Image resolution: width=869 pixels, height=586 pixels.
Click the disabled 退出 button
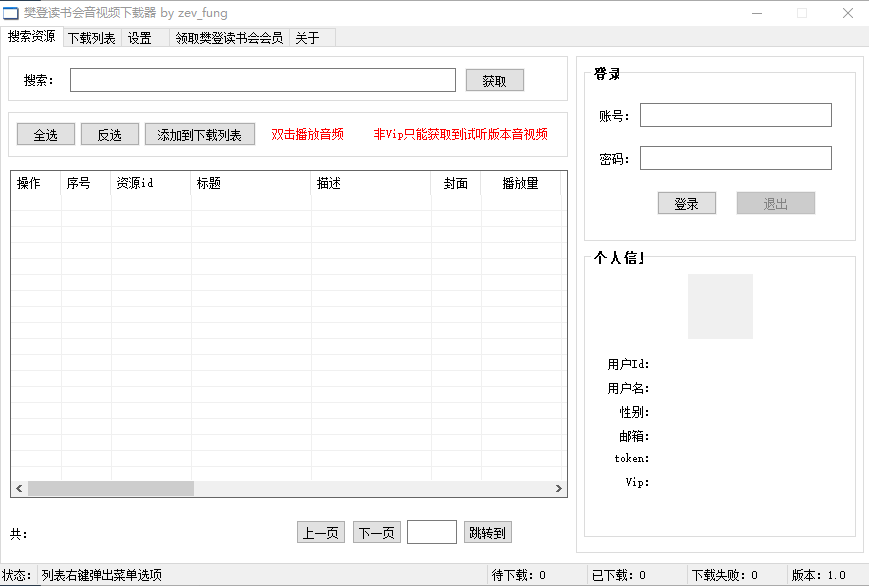(774, 202)
